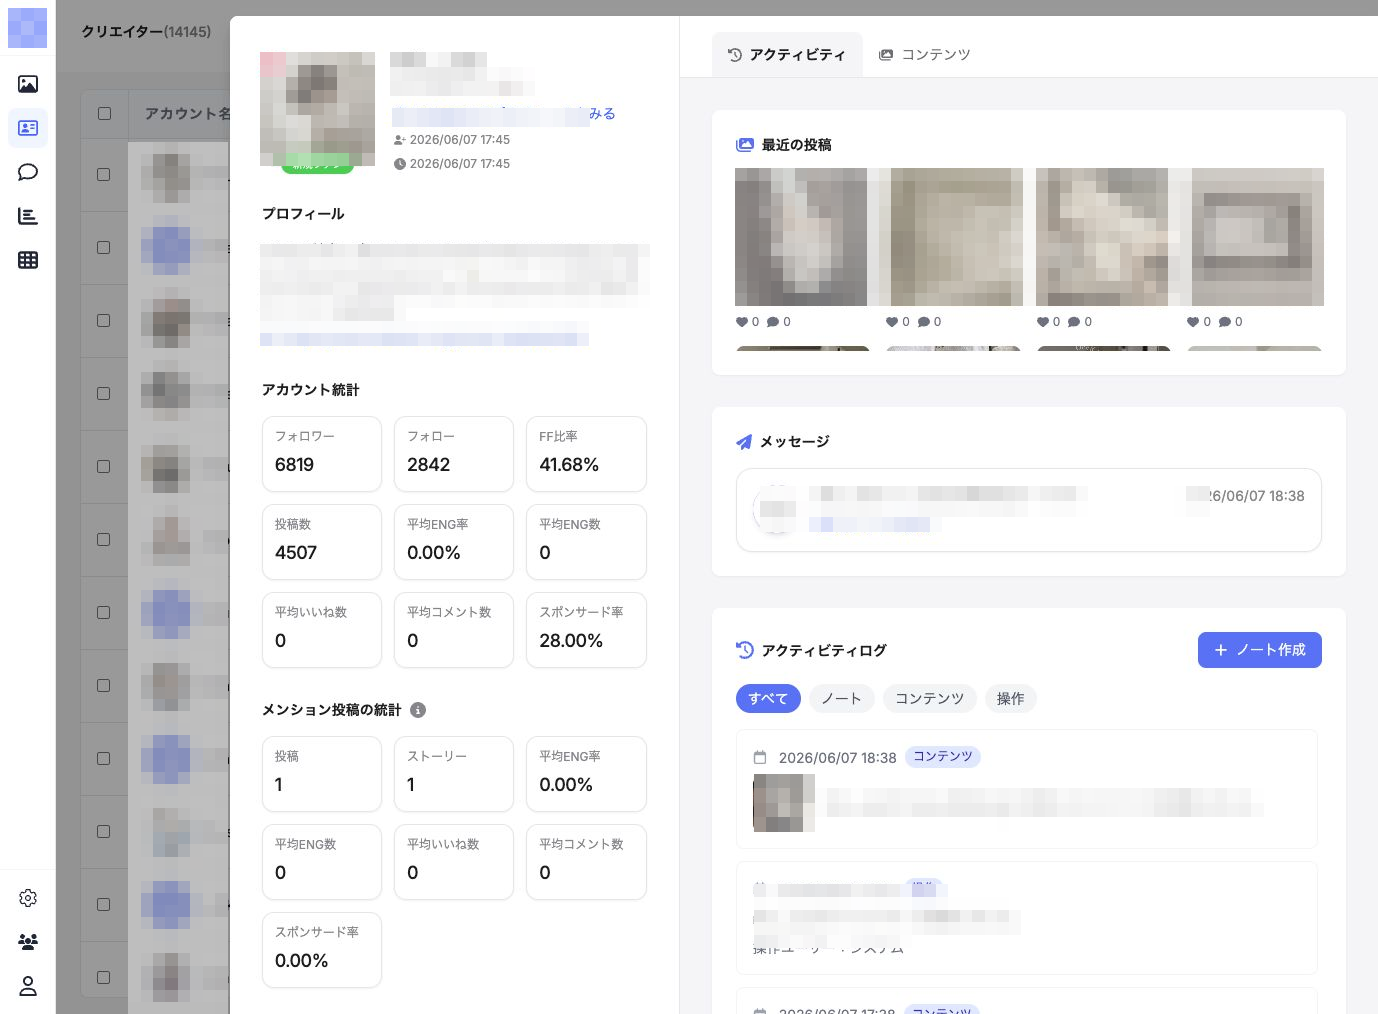Switch to the コンテンツ tab
1378x1014 pixels.
pos(925,55)
